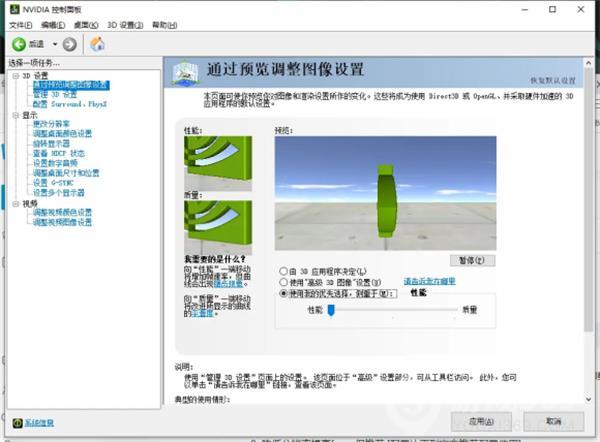This screenshot has height=442, width=600.
Task: Click the link beside the advanced 3D option
Action: pos(429,281)
